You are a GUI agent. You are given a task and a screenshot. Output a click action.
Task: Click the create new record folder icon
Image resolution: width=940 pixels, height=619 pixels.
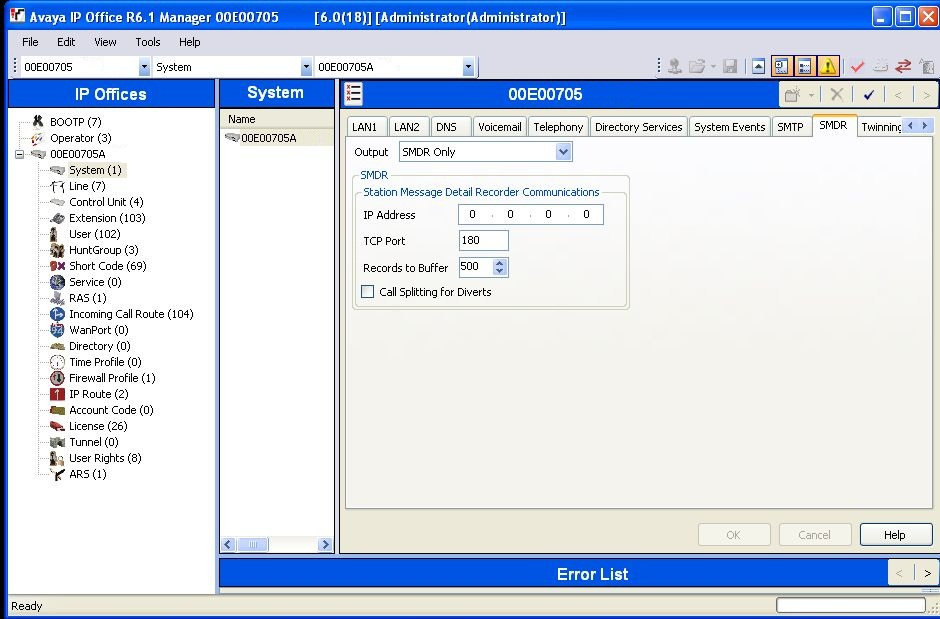pos(793,95)
